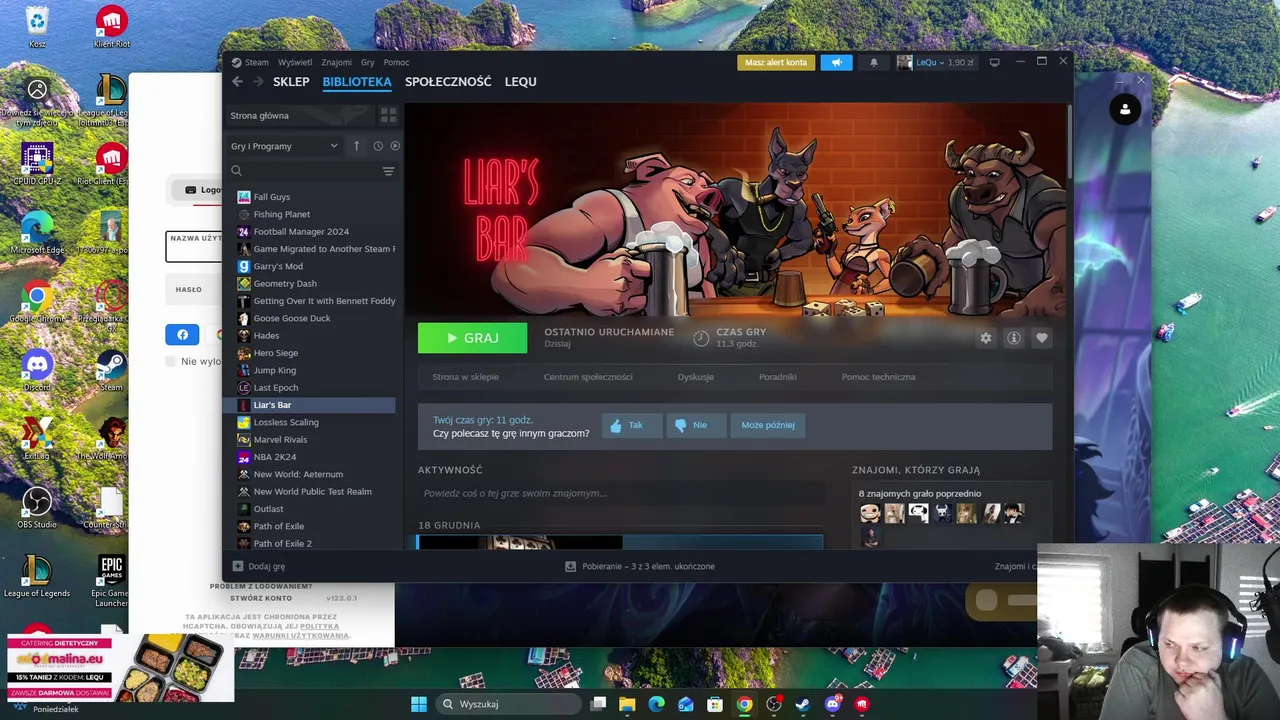Screen dimensions: 1280x720
Task: Add Liar's Bar to favorites heart
Action: (x=1042, y=338)
